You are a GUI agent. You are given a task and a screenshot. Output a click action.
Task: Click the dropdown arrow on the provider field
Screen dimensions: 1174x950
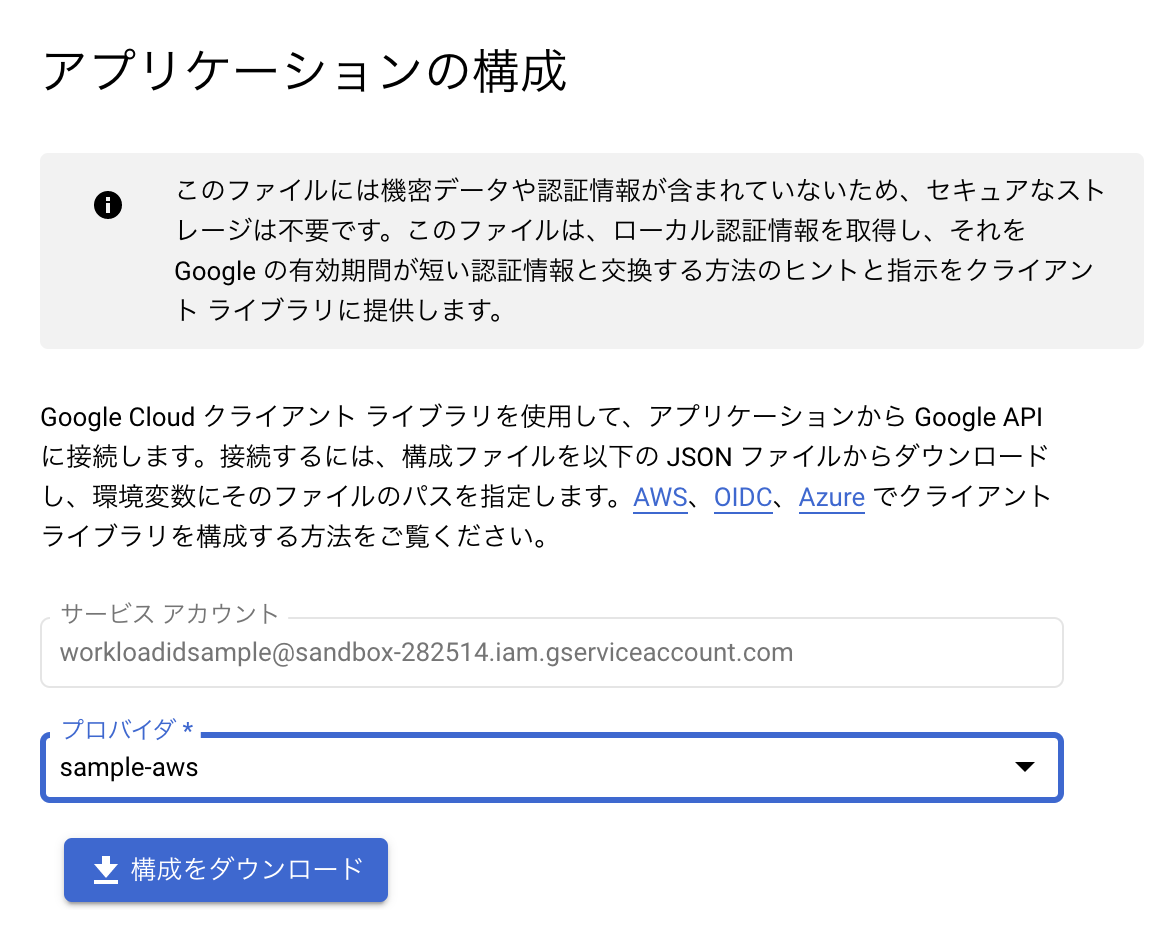(x=1025, y=767)
